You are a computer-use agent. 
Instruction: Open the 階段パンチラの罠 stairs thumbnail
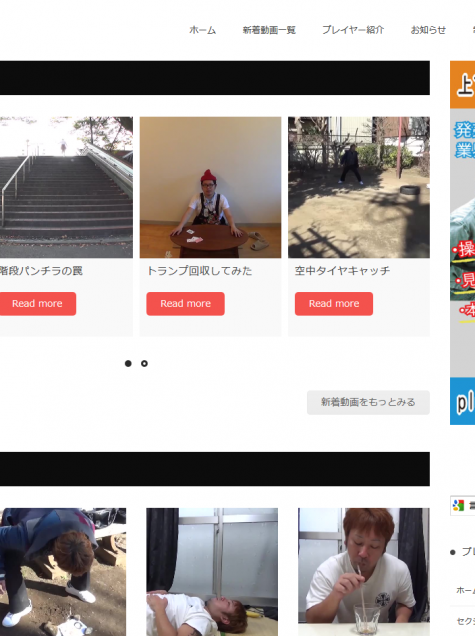point(66,187)
